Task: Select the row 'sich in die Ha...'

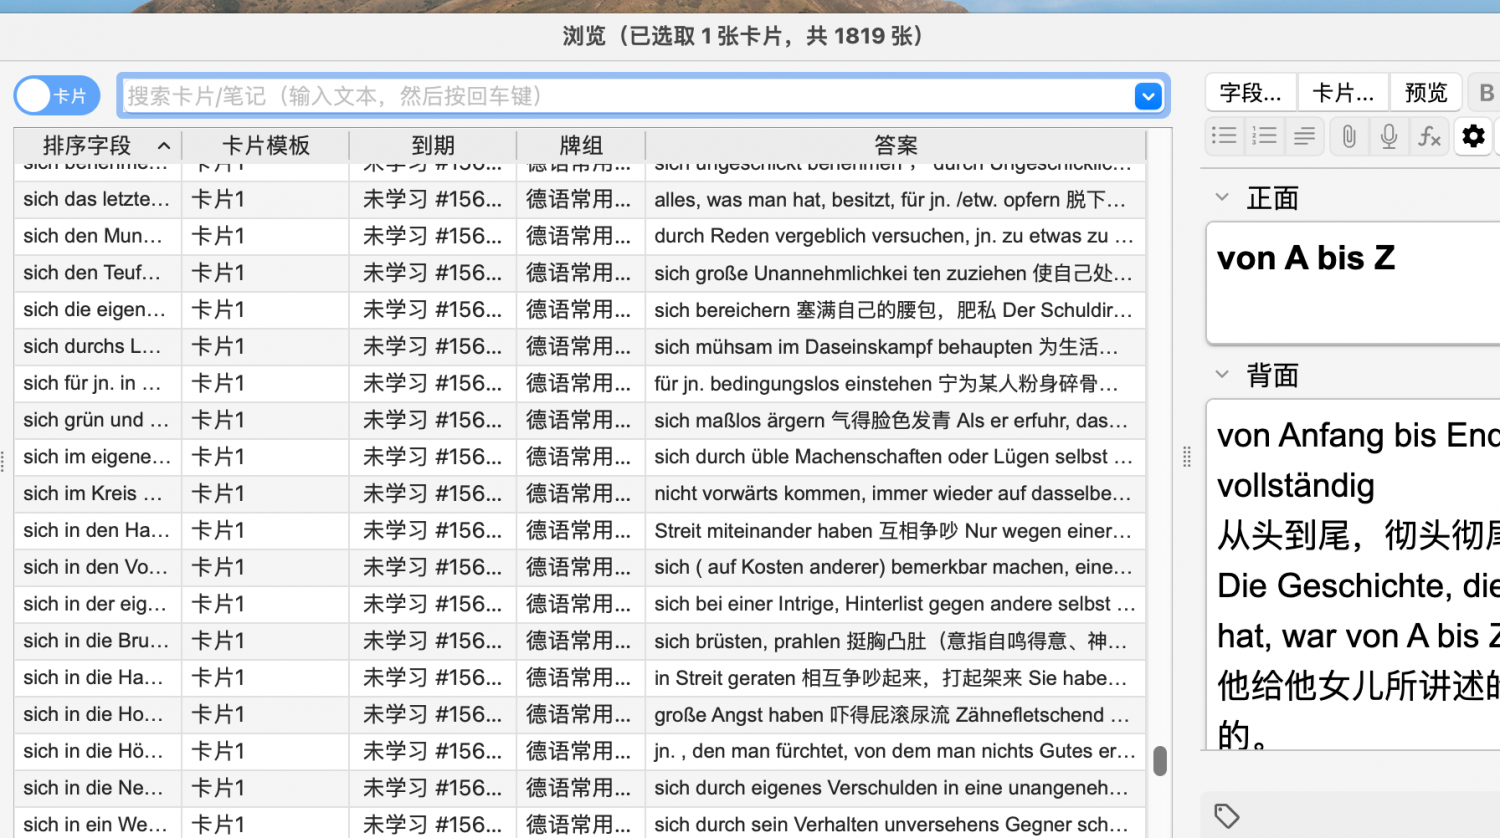Action: pyautogui.click(x=580, y=678)
